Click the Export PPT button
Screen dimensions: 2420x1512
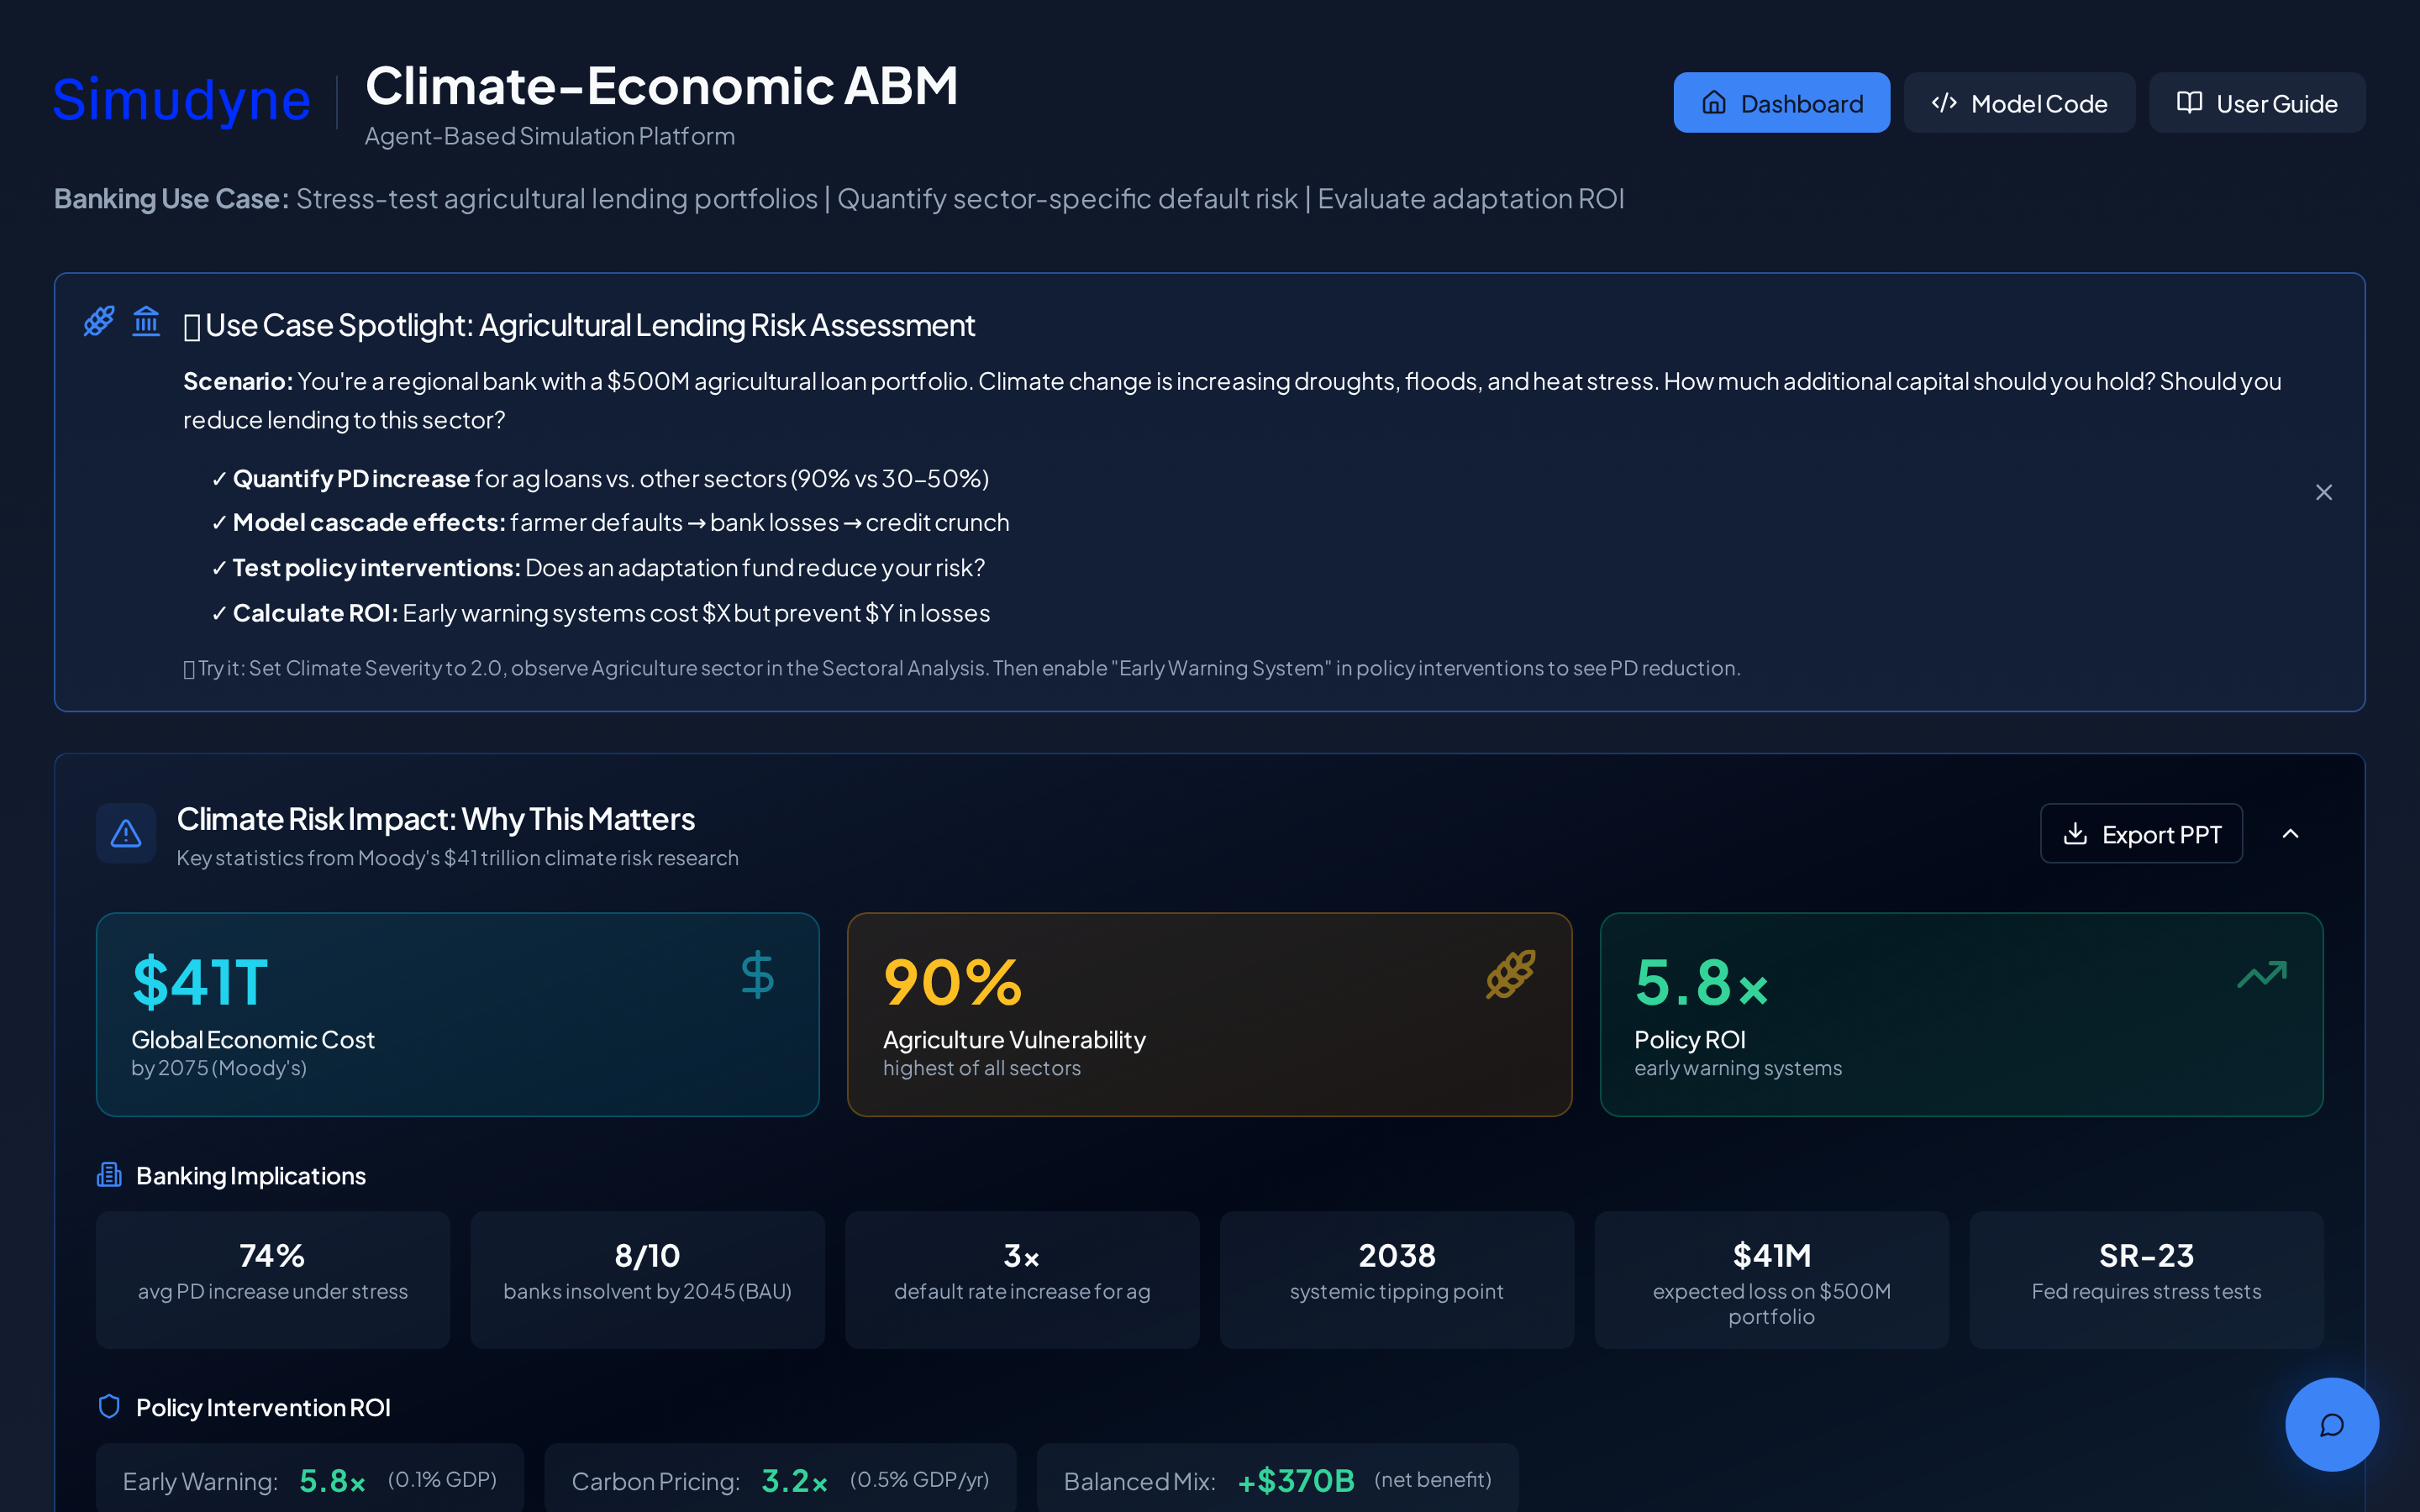pos(2141,833)
